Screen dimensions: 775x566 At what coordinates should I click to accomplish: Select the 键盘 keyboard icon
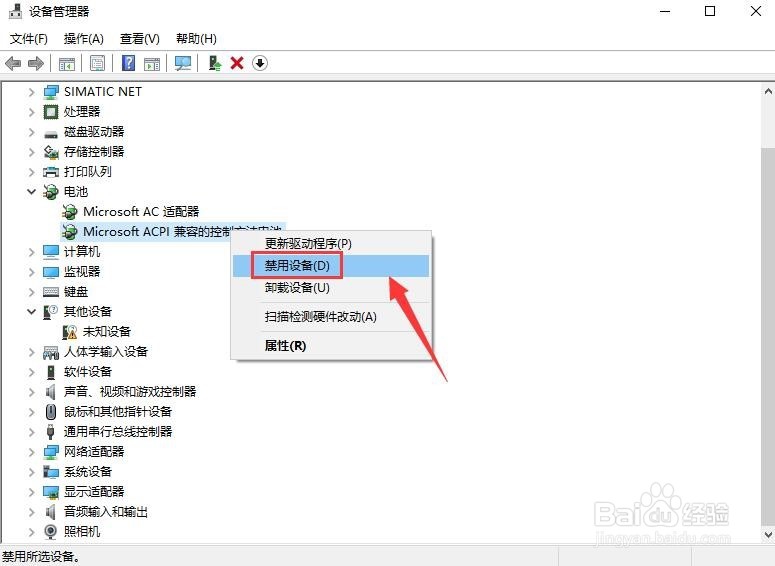(51, 292)
